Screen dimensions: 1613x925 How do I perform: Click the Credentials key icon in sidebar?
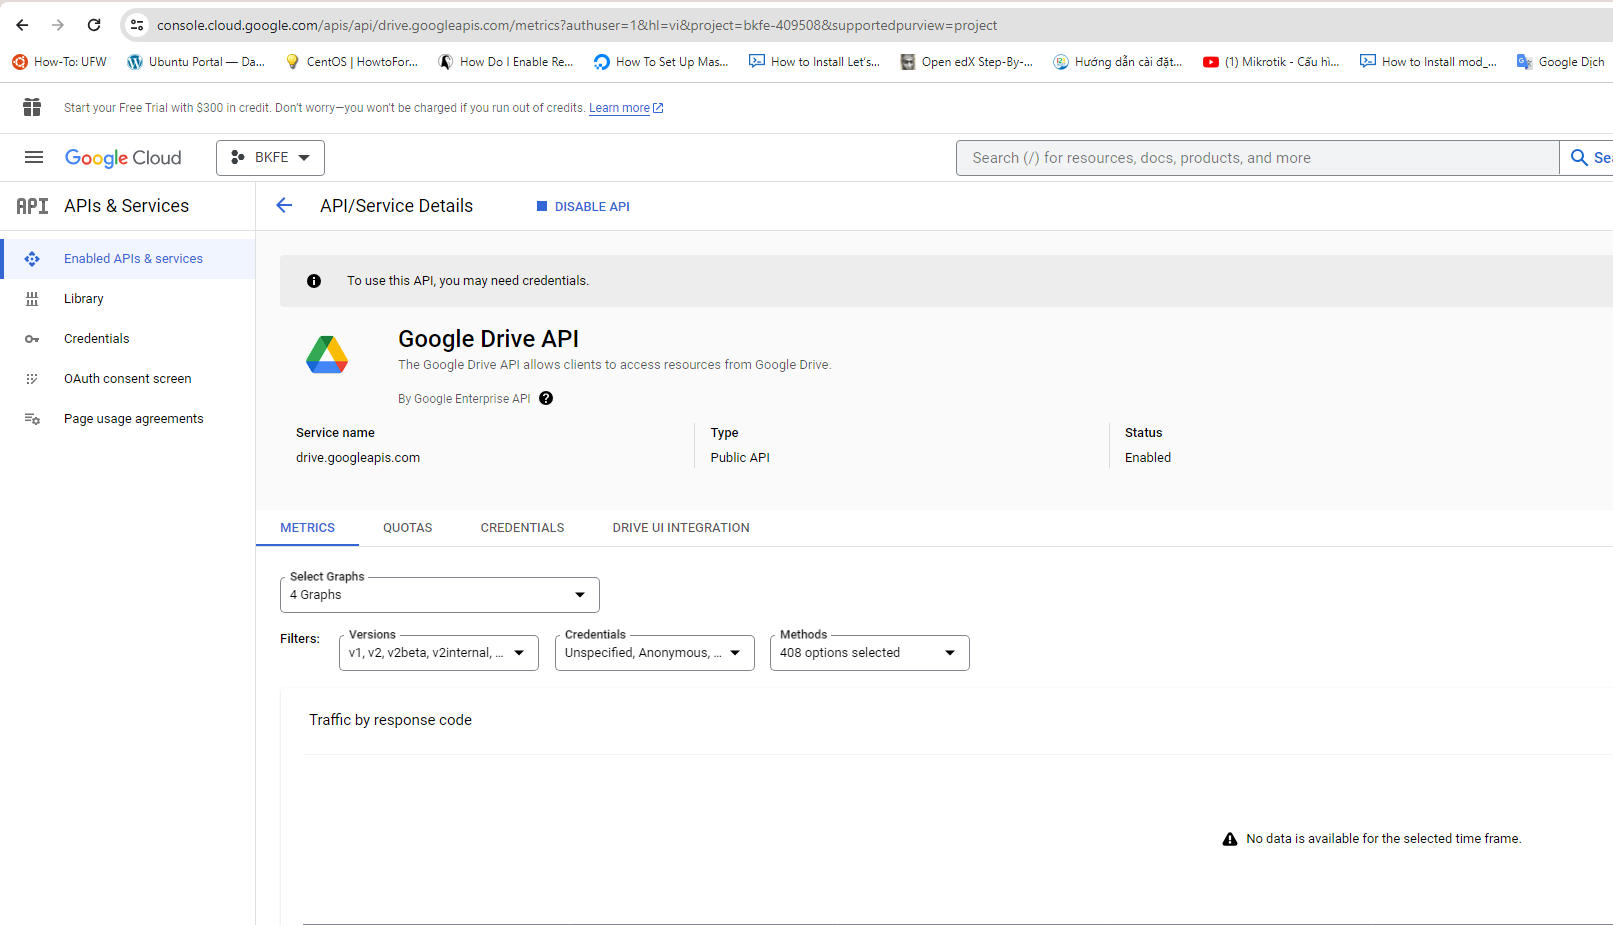tap(32, 339)
